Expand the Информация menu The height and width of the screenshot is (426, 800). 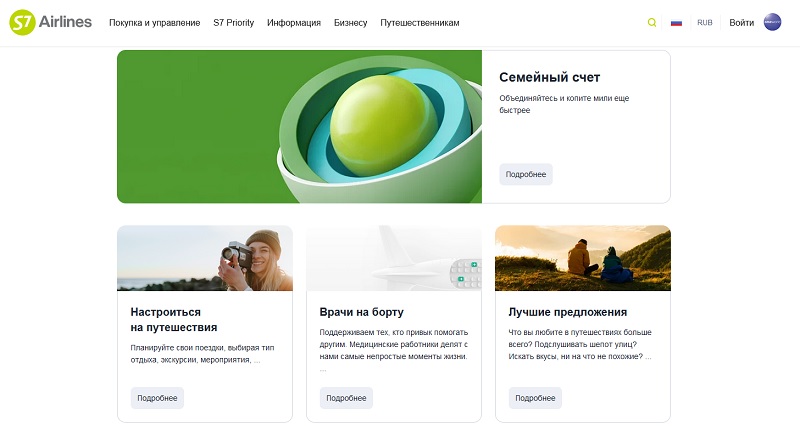[x=294, y=22]
